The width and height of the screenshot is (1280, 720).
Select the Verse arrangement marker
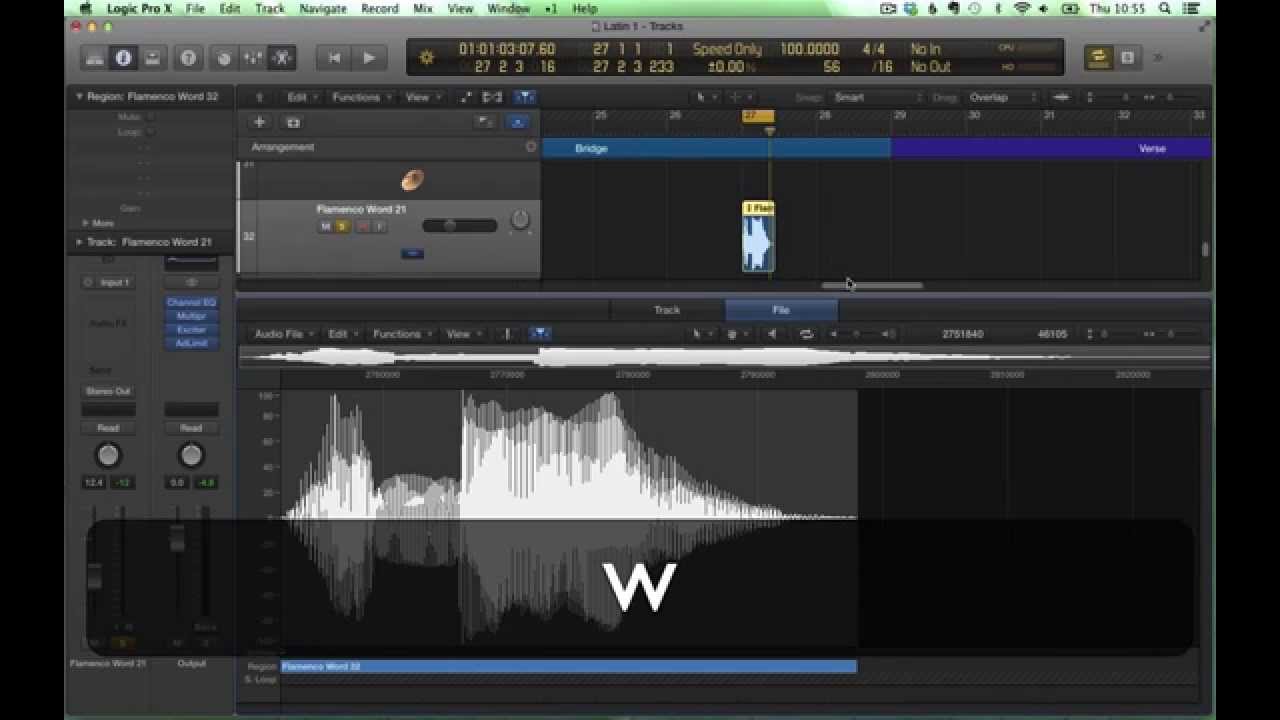point(1050,148)
